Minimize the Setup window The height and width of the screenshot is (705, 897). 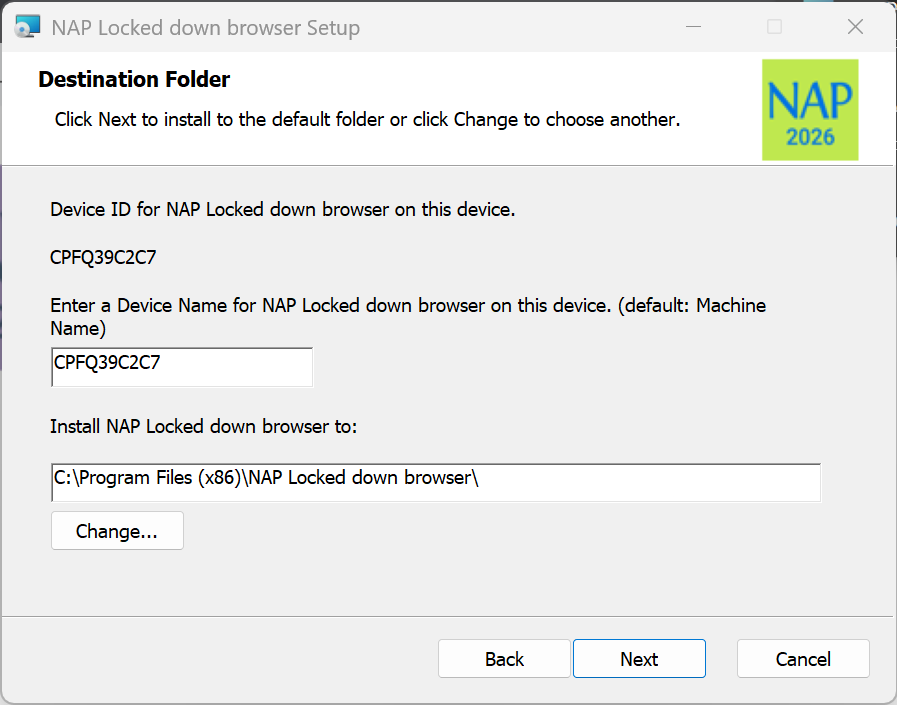pyautogui.click(x=693, y=27)
